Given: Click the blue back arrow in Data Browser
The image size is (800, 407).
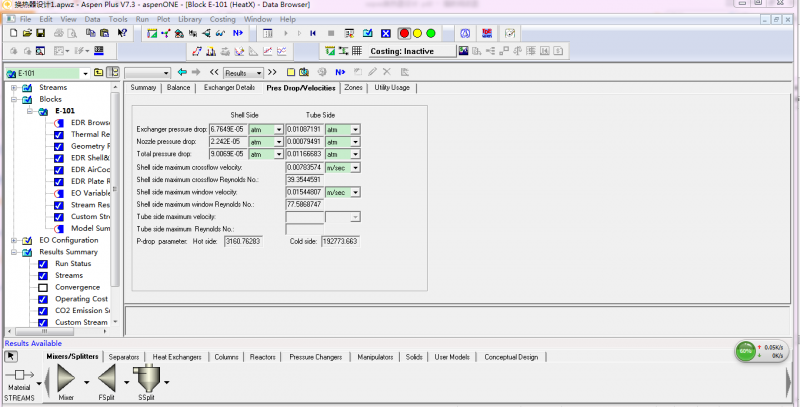Looking at the screenshot, I should [182, 72].
